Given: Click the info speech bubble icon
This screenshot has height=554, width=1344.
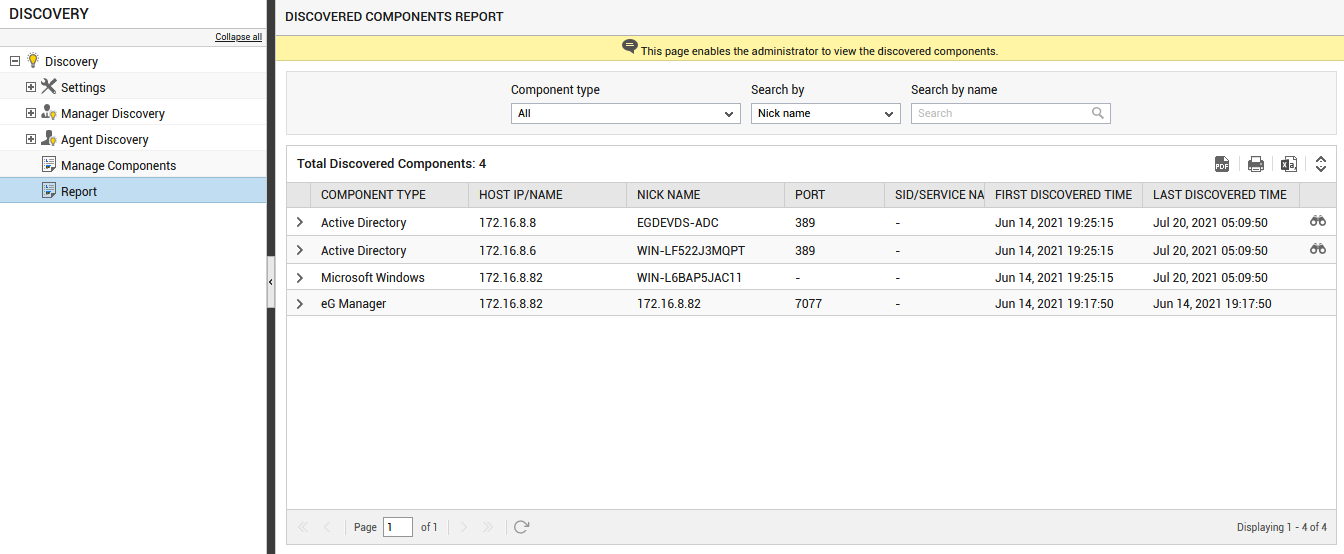Looking at the screenshot, I should pyautogui.click(x=630, y=47).
